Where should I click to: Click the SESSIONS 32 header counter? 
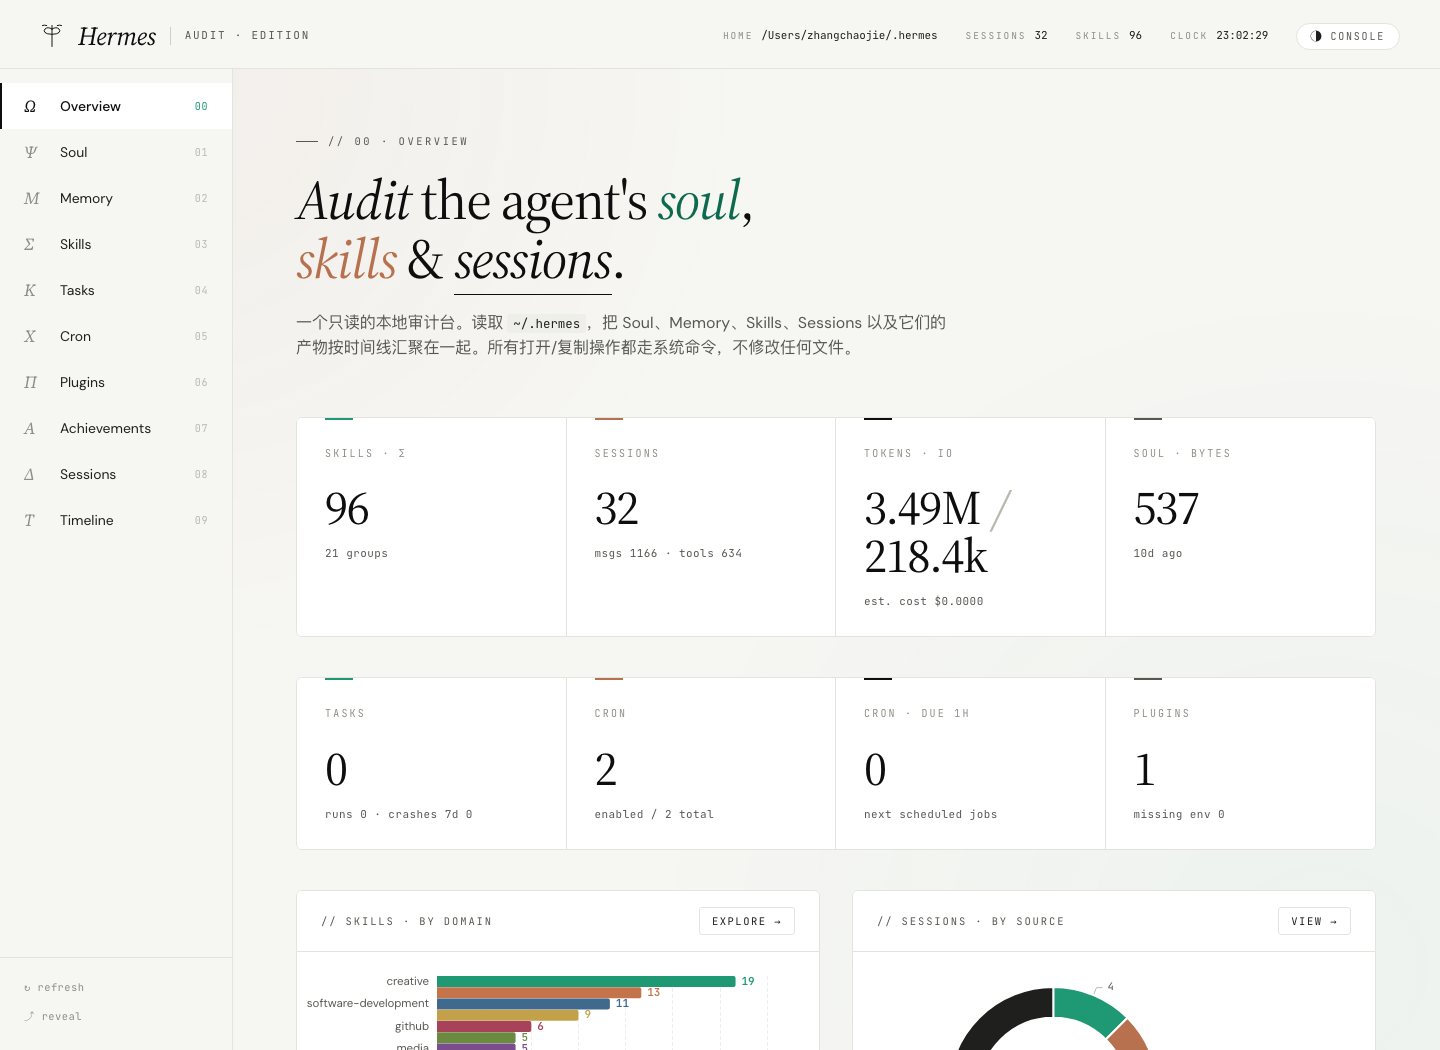(1006, 35)
